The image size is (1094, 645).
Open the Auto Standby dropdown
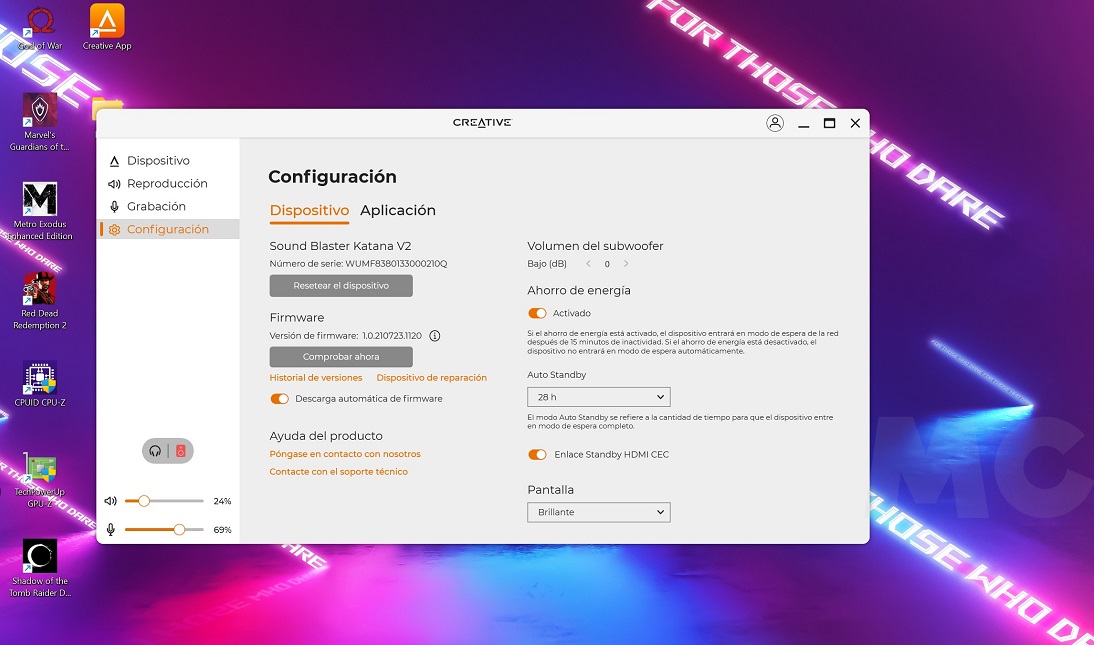tap(598, 397)
